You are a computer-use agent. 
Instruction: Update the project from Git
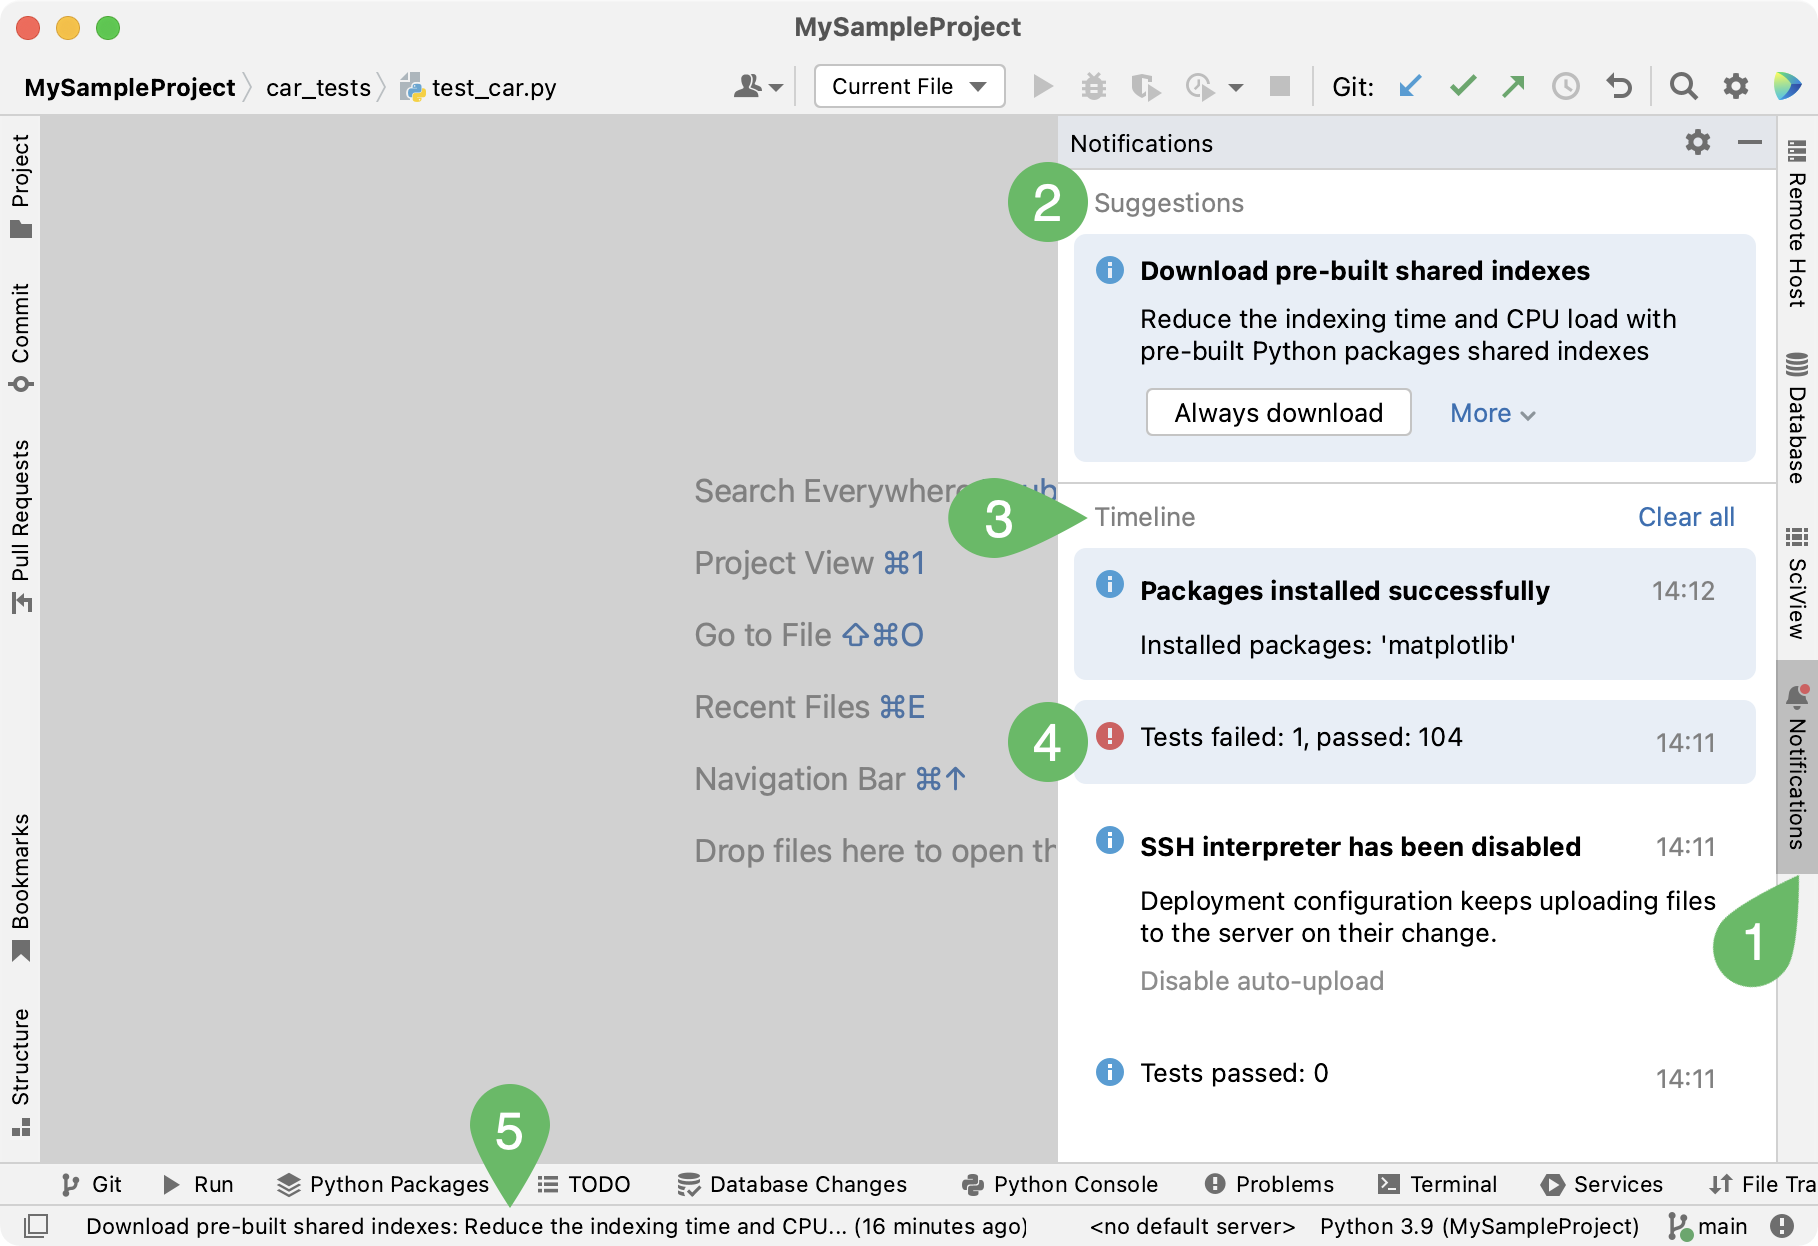(1409, 87)
